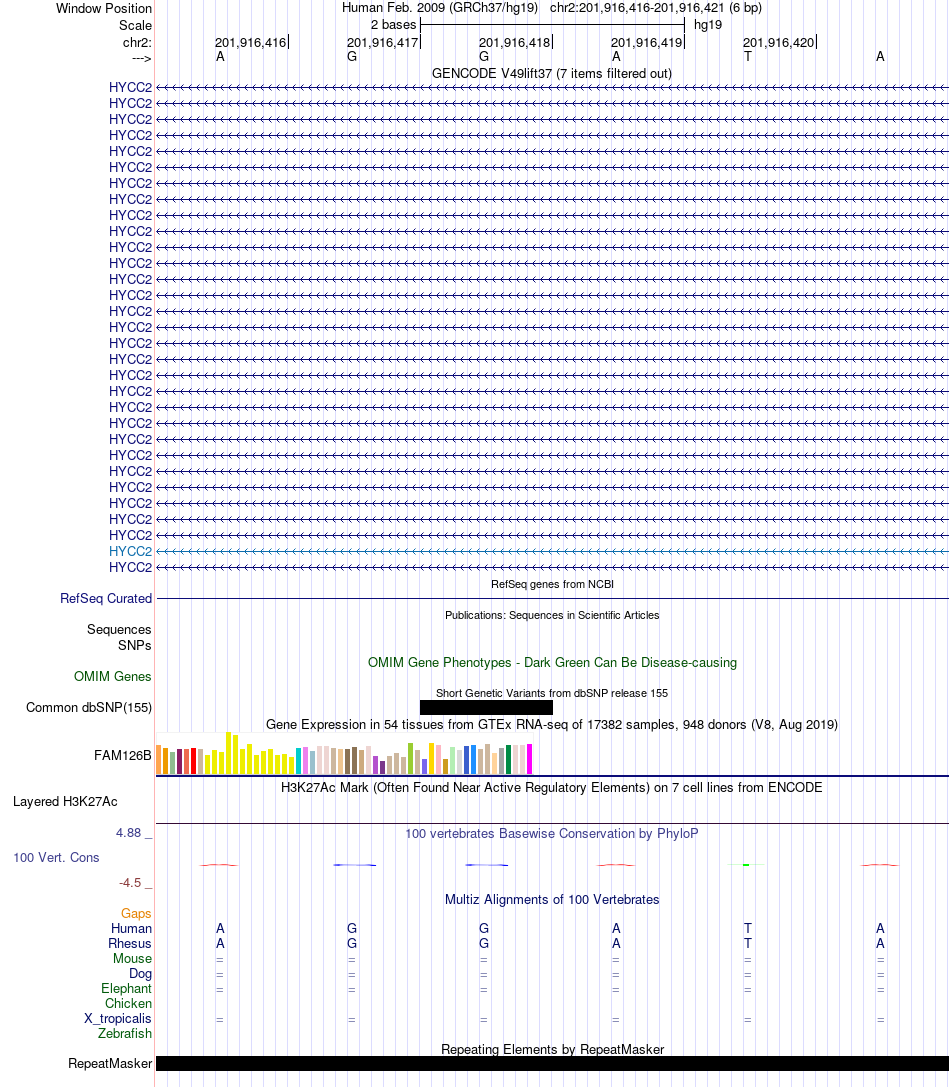Click the FAM126B expression label
Image resolution: width=950 pixels, height=1087 pixels.
tap(123, 756)
